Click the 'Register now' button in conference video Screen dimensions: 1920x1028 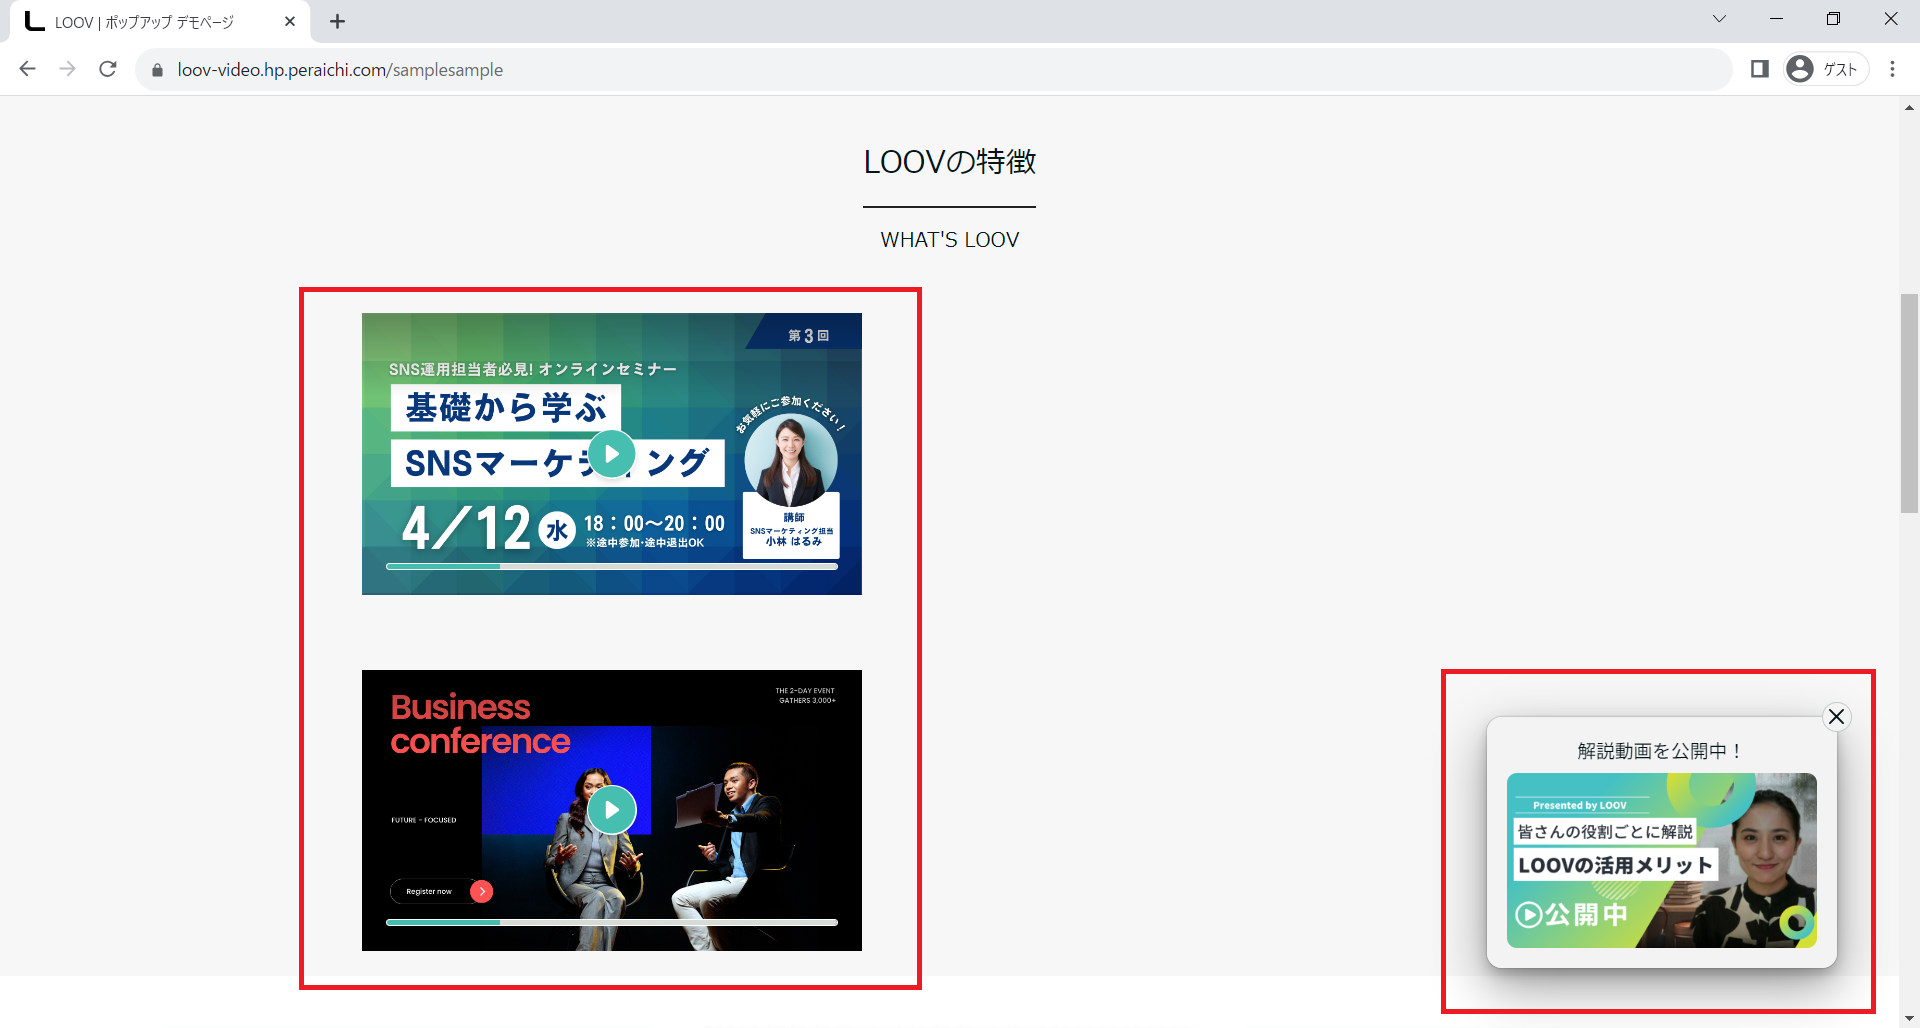pyautogui.click(x=441, y=891)
